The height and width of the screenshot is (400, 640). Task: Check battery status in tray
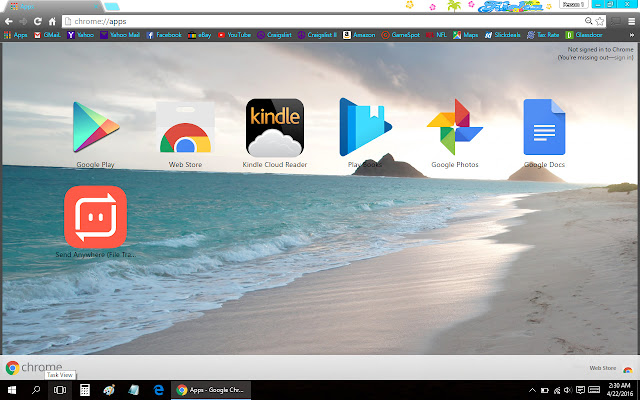pos(544,390)
